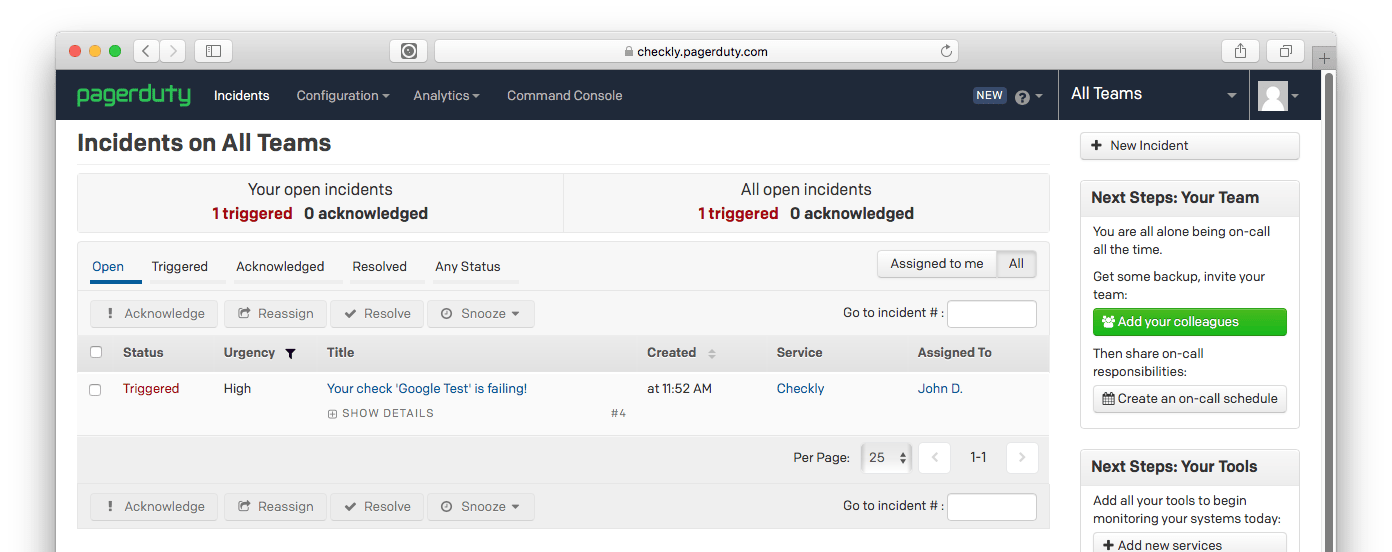Open Command Console in navbar

click(564, 96)
